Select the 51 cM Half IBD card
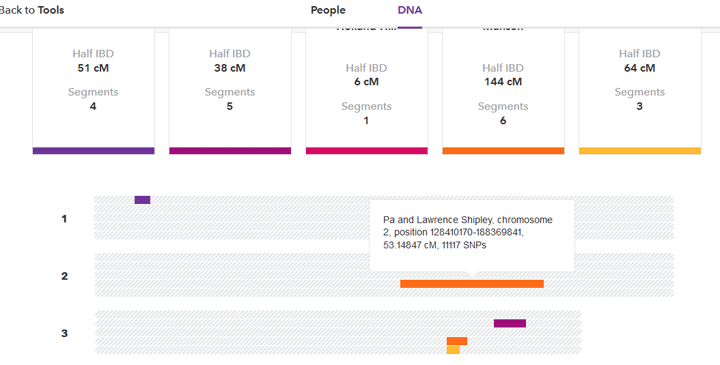The image size is (720, 365). coord(93,91)
